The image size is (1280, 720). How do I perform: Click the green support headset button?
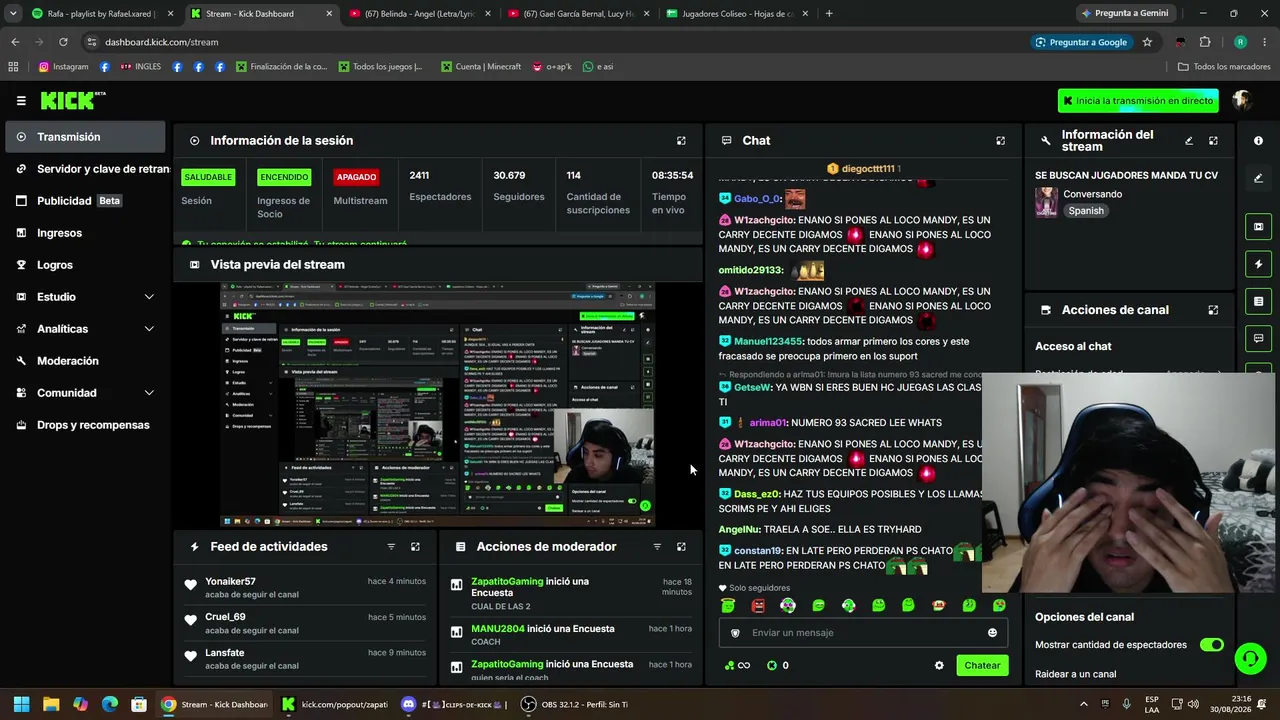pos(1250,658)
